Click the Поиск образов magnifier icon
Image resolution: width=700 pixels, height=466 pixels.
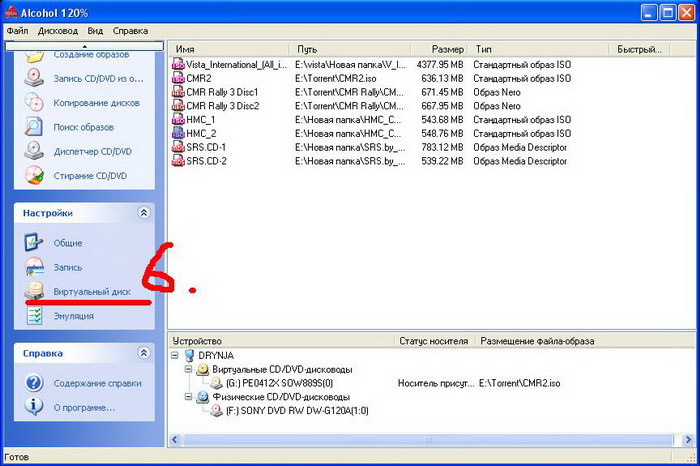tap(34, 127)
